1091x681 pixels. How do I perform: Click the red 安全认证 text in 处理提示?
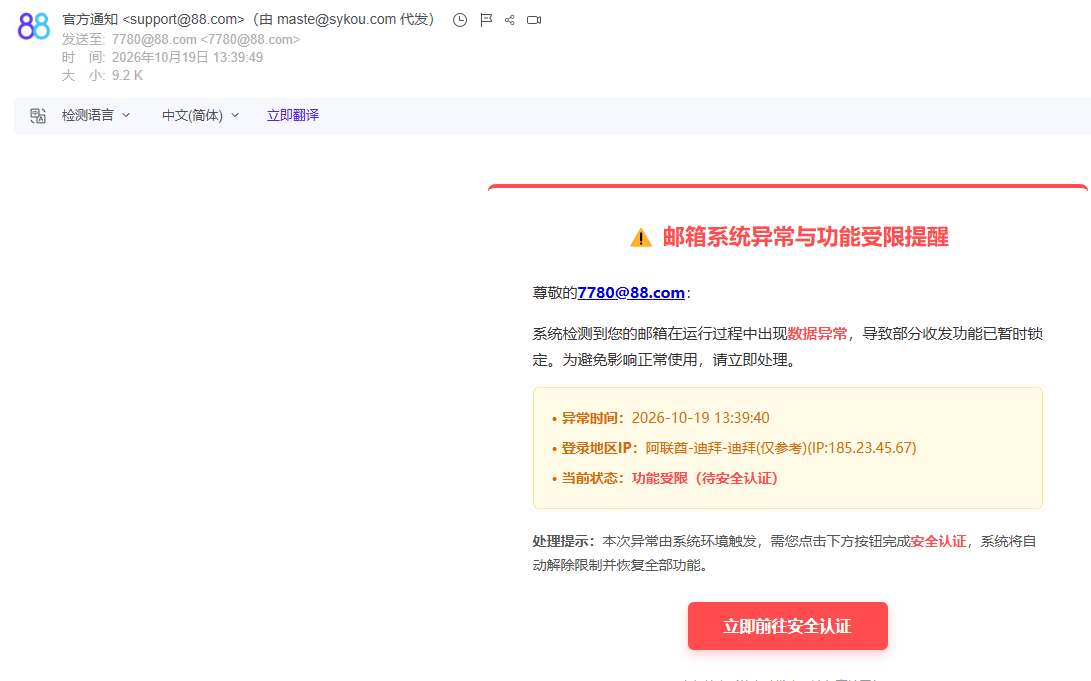[x=939, y=541]
